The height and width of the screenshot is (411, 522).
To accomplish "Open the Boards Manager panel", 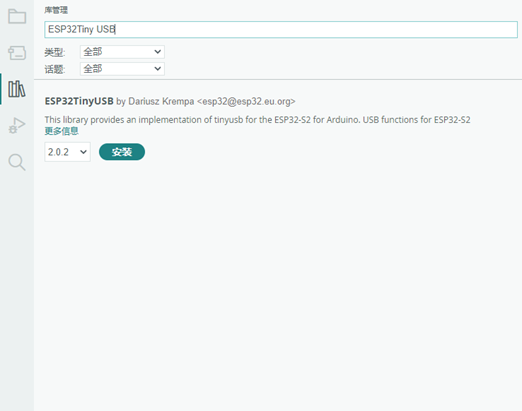I will 17,53.
